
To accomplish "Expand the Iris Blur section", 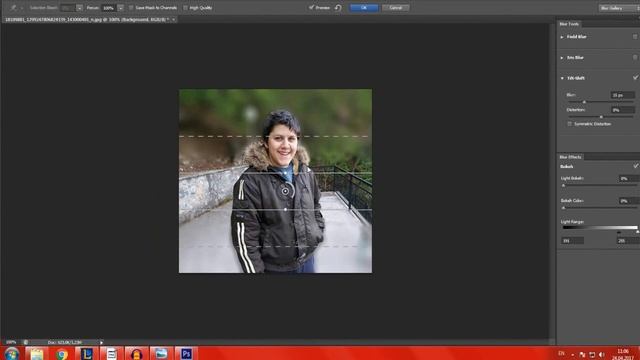I will (562, 58).
